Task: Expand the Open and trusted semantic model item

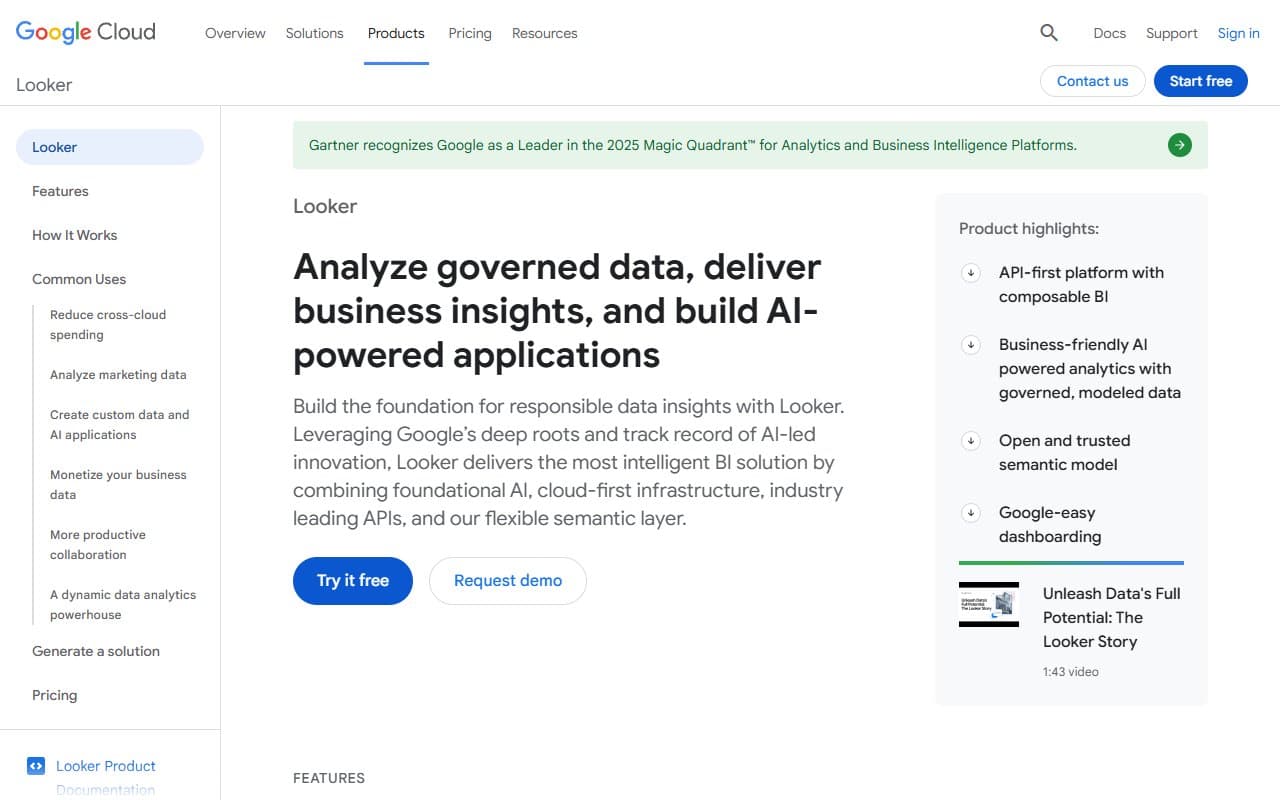Action: tap(970, 440)
